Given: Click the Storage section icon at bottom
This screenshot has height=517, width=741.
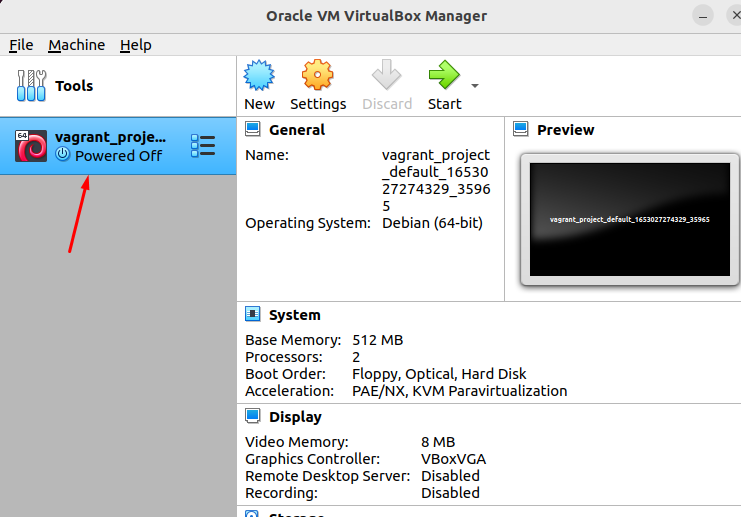Looking at the screenshot, I should point(253,514).
